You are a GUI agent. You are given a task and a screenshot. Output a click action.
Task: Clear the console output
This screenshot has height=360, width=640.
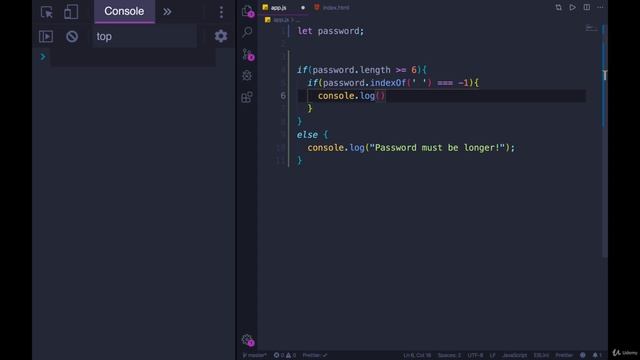[x=72, y=36]
